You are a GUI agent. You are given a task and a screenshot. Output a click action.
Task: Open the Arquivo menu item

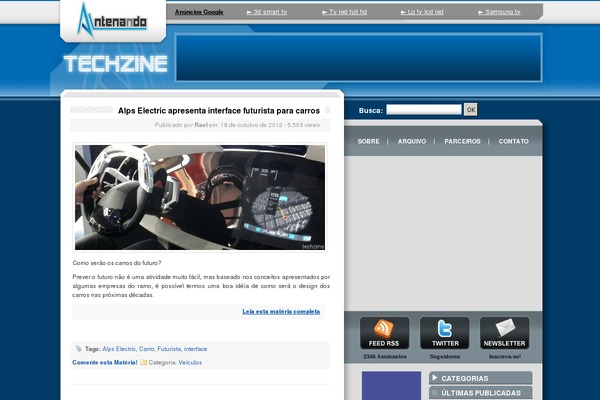(x=412, y=141)
